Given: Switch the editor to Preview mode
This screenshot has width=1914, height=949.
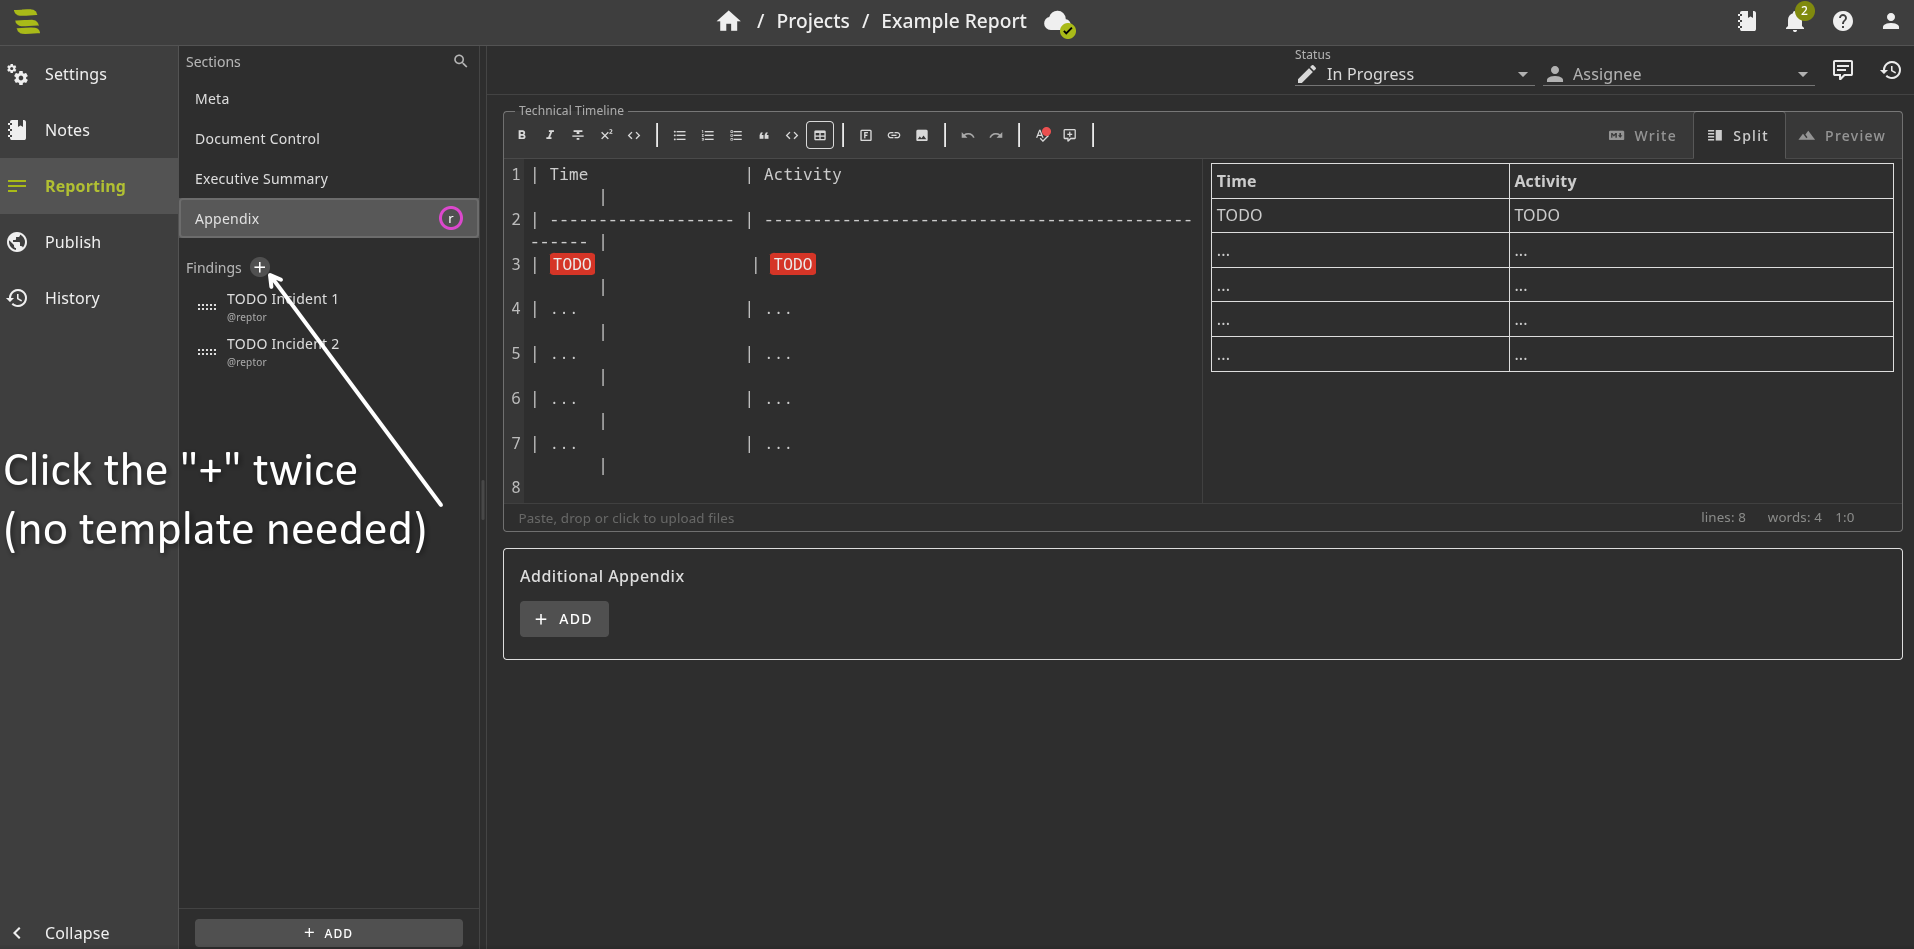Looking at the screenshot, I should [1842, 136].
